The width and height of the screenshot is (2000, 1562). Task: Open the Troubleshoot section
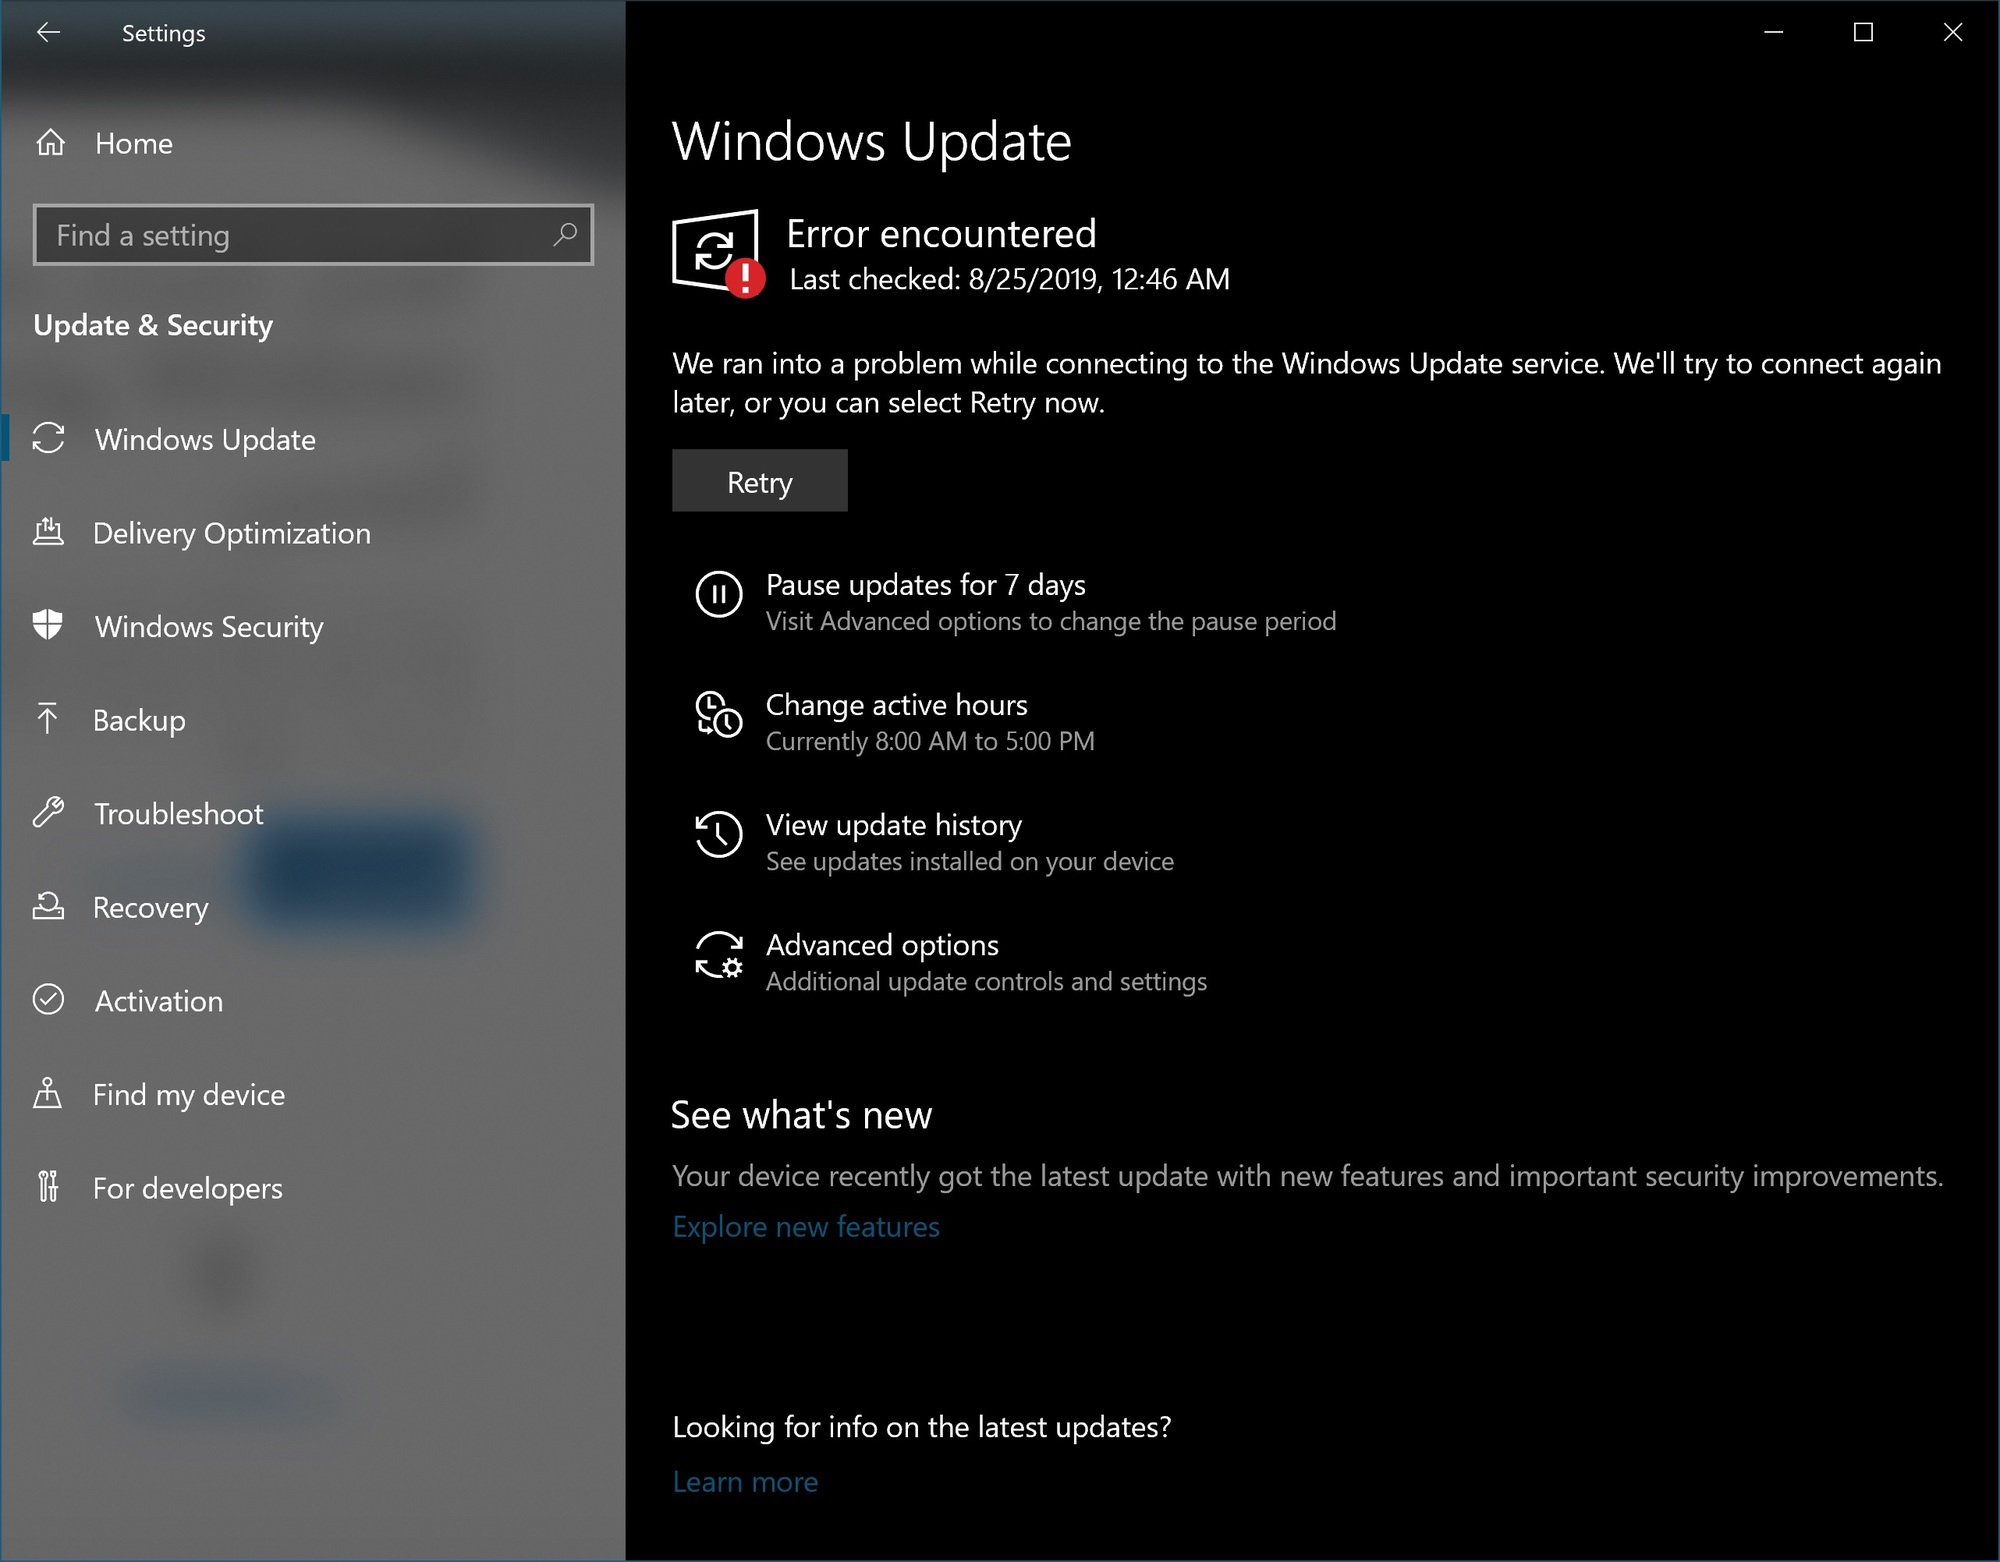pyautogui.click(x=179, y=814)
